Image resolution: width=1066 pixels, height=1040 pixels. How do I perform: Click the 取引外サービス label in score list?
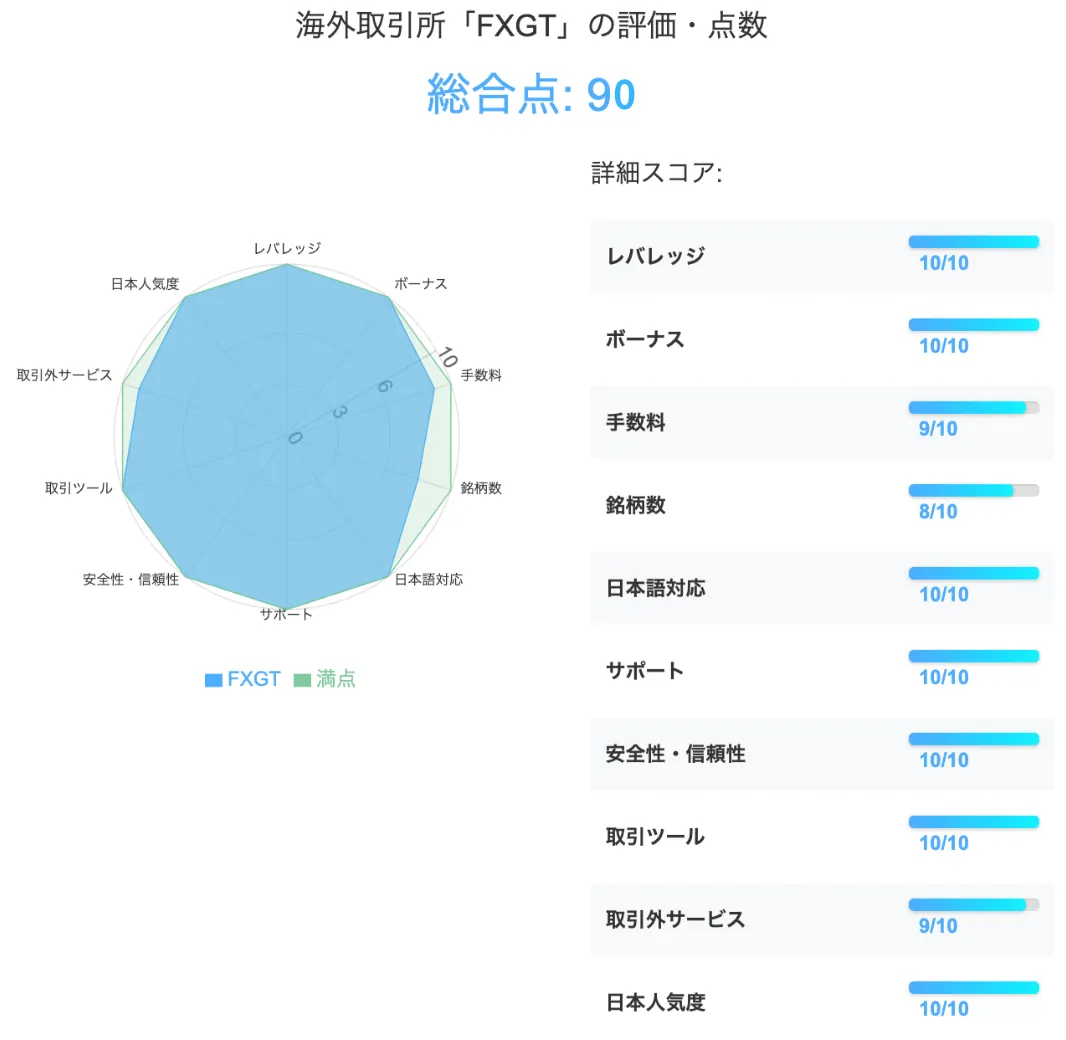(675, 920)
